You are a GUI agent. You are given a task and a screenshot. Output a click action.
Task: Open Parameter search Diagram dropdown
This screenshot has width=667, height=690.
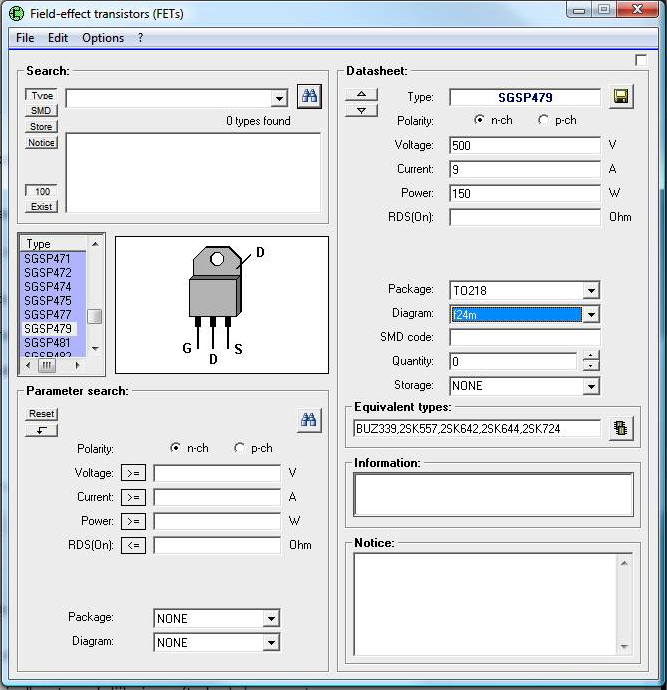271,643
